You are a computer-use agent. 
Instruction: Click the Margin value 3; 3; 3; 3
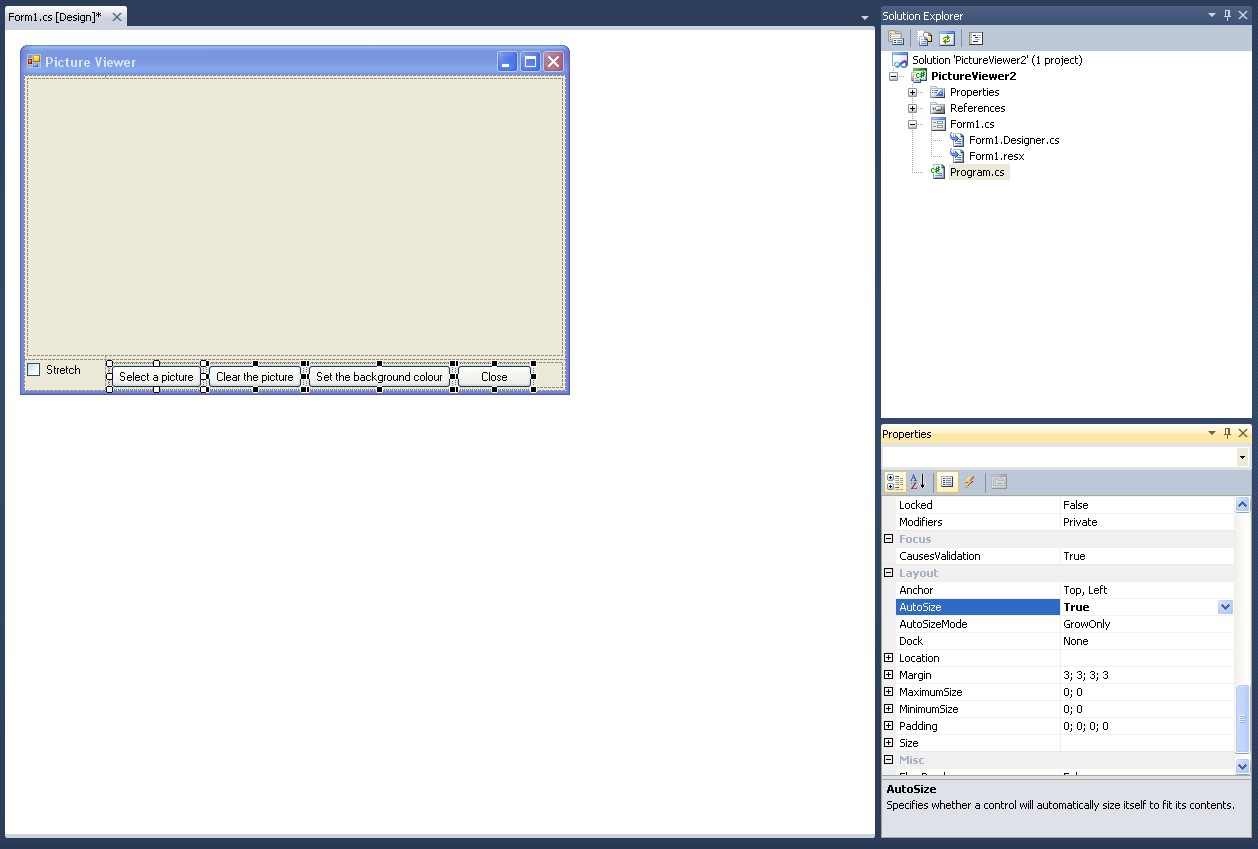click(x=1085, y=675)
